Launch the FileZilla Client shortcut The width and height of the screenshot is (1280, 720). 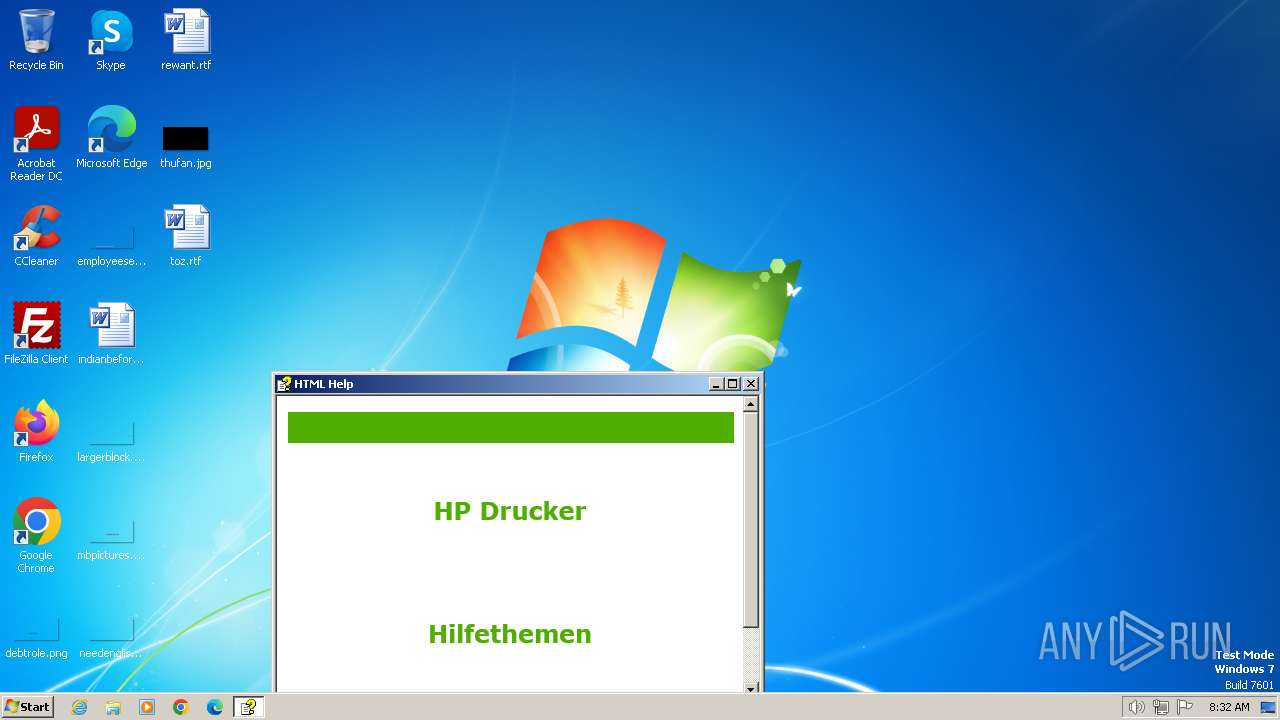pos(36,334)
